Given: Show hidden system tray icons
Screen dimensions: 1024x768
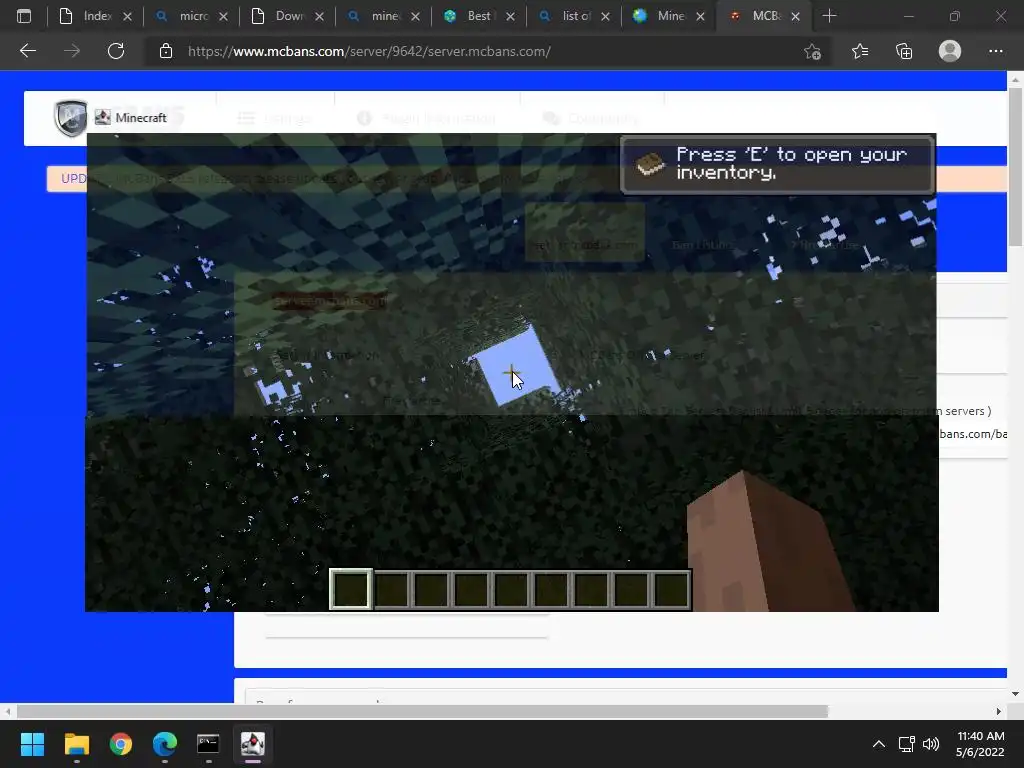Looking at the screenshot, I should point(879,744).
